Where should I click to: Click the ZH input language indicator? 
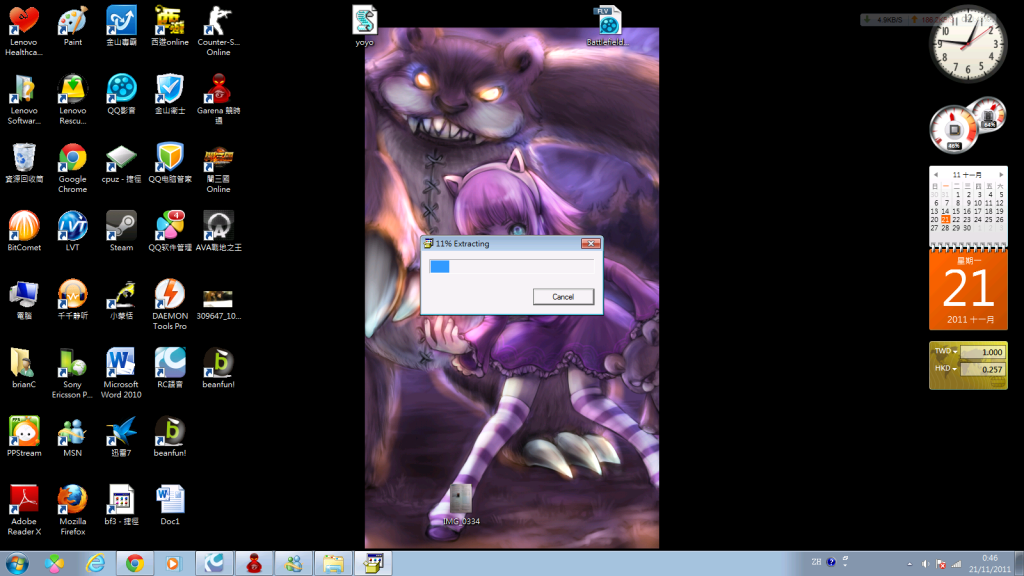coord(816,562)
